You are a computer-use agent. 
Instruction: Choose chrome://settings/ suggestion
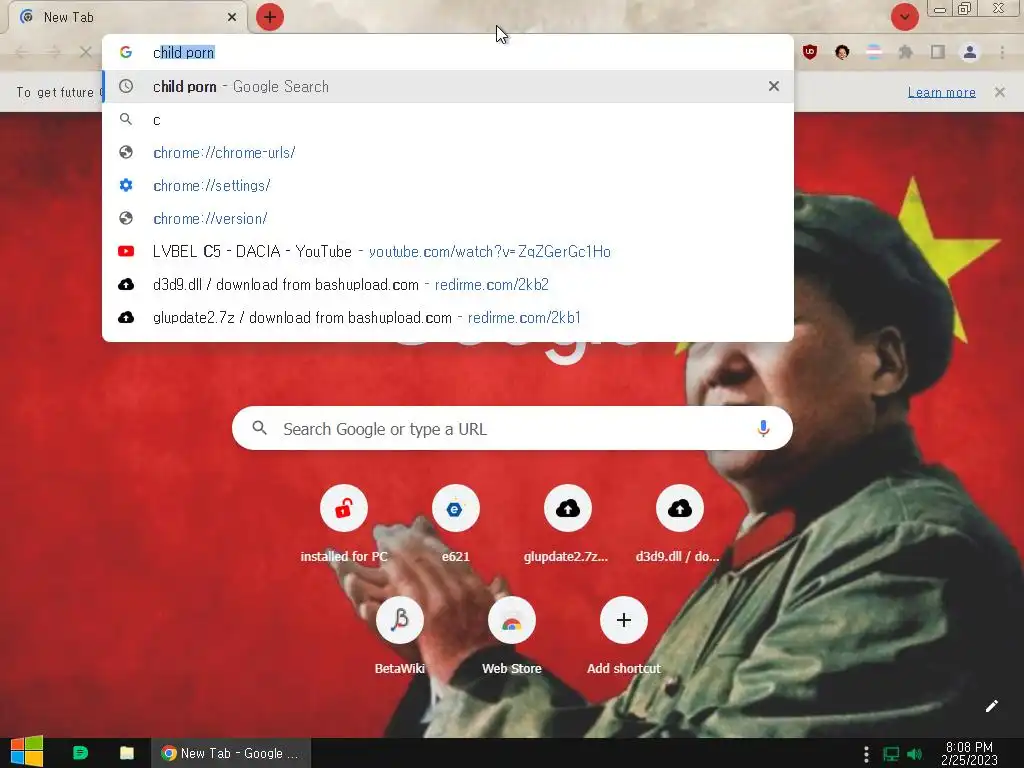point(448,185)
